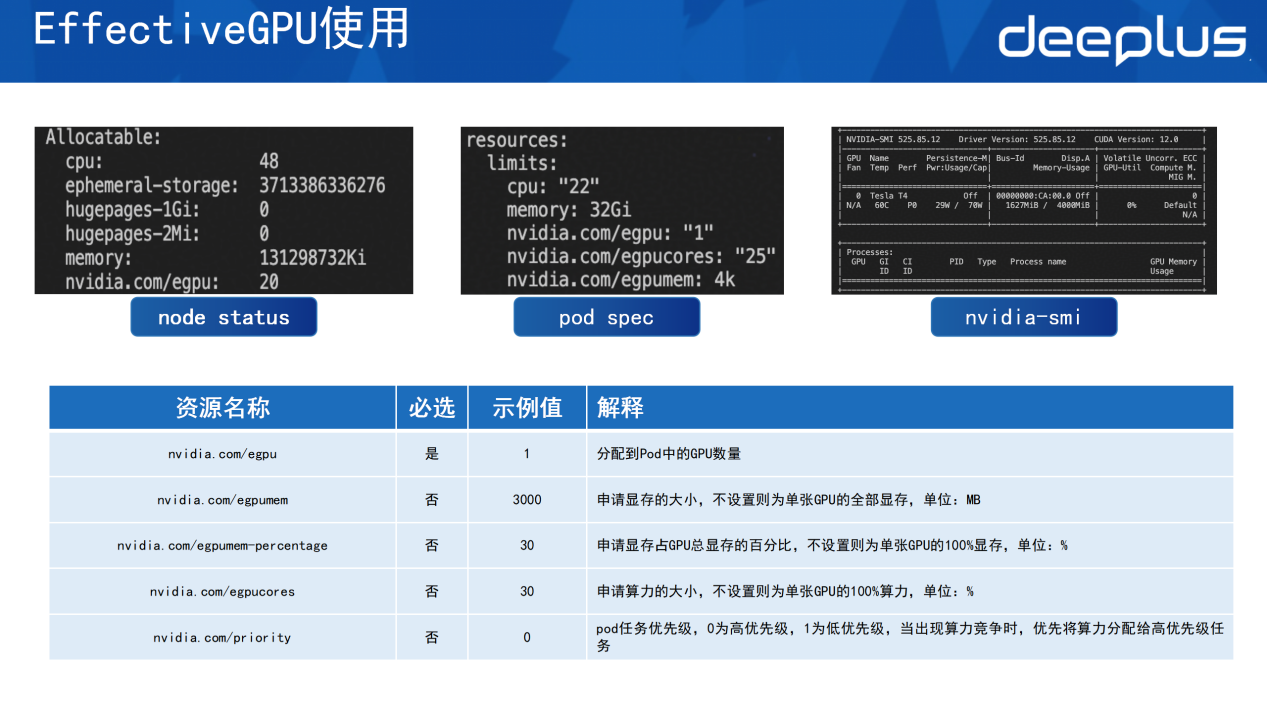1267x713 pixels.
Task: Click the example value 3000 cell
Action: [527, 500]
